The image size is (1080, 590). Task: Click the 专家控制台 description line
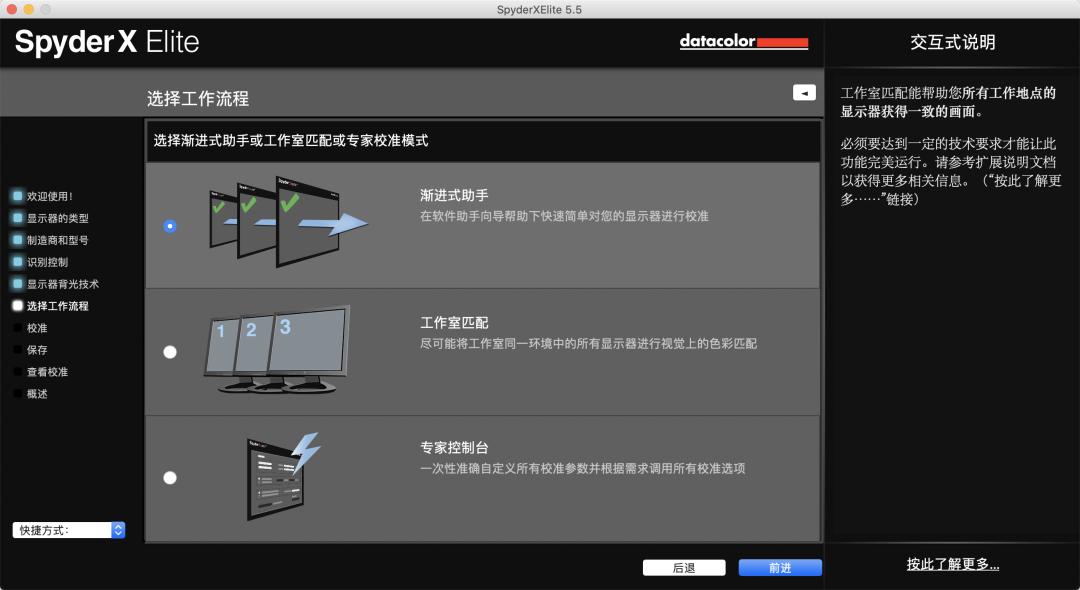click(x=583, y=469)
